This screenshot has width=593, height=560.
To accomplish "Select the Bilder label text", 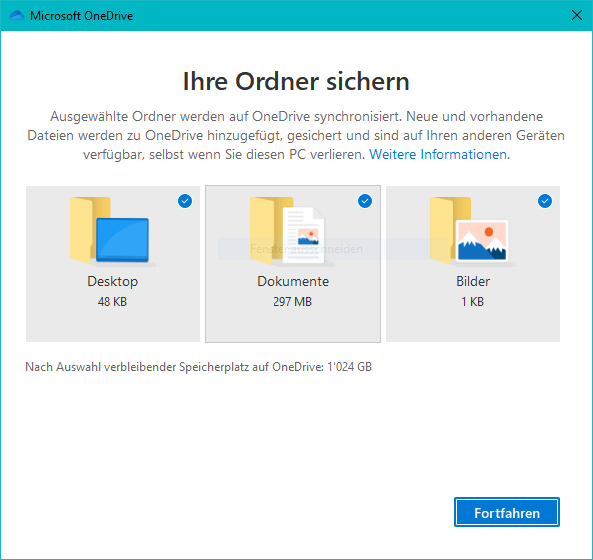I will point(473,281).
